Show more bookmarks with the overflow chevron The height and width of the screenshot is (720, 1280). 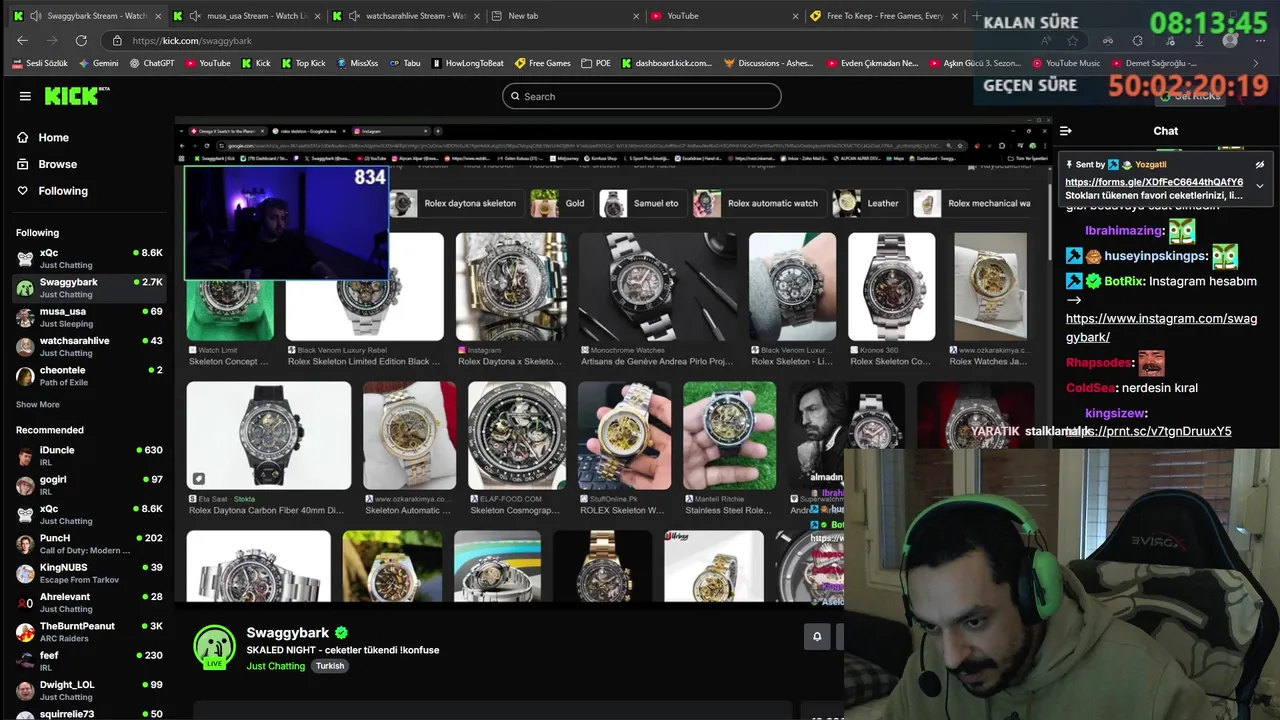1256,63
